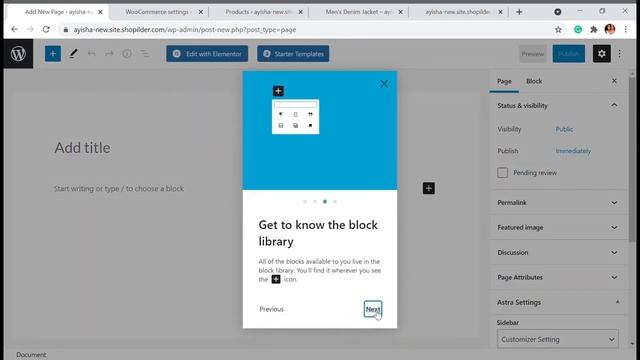Expand the Discussion section

click(614, 252)
